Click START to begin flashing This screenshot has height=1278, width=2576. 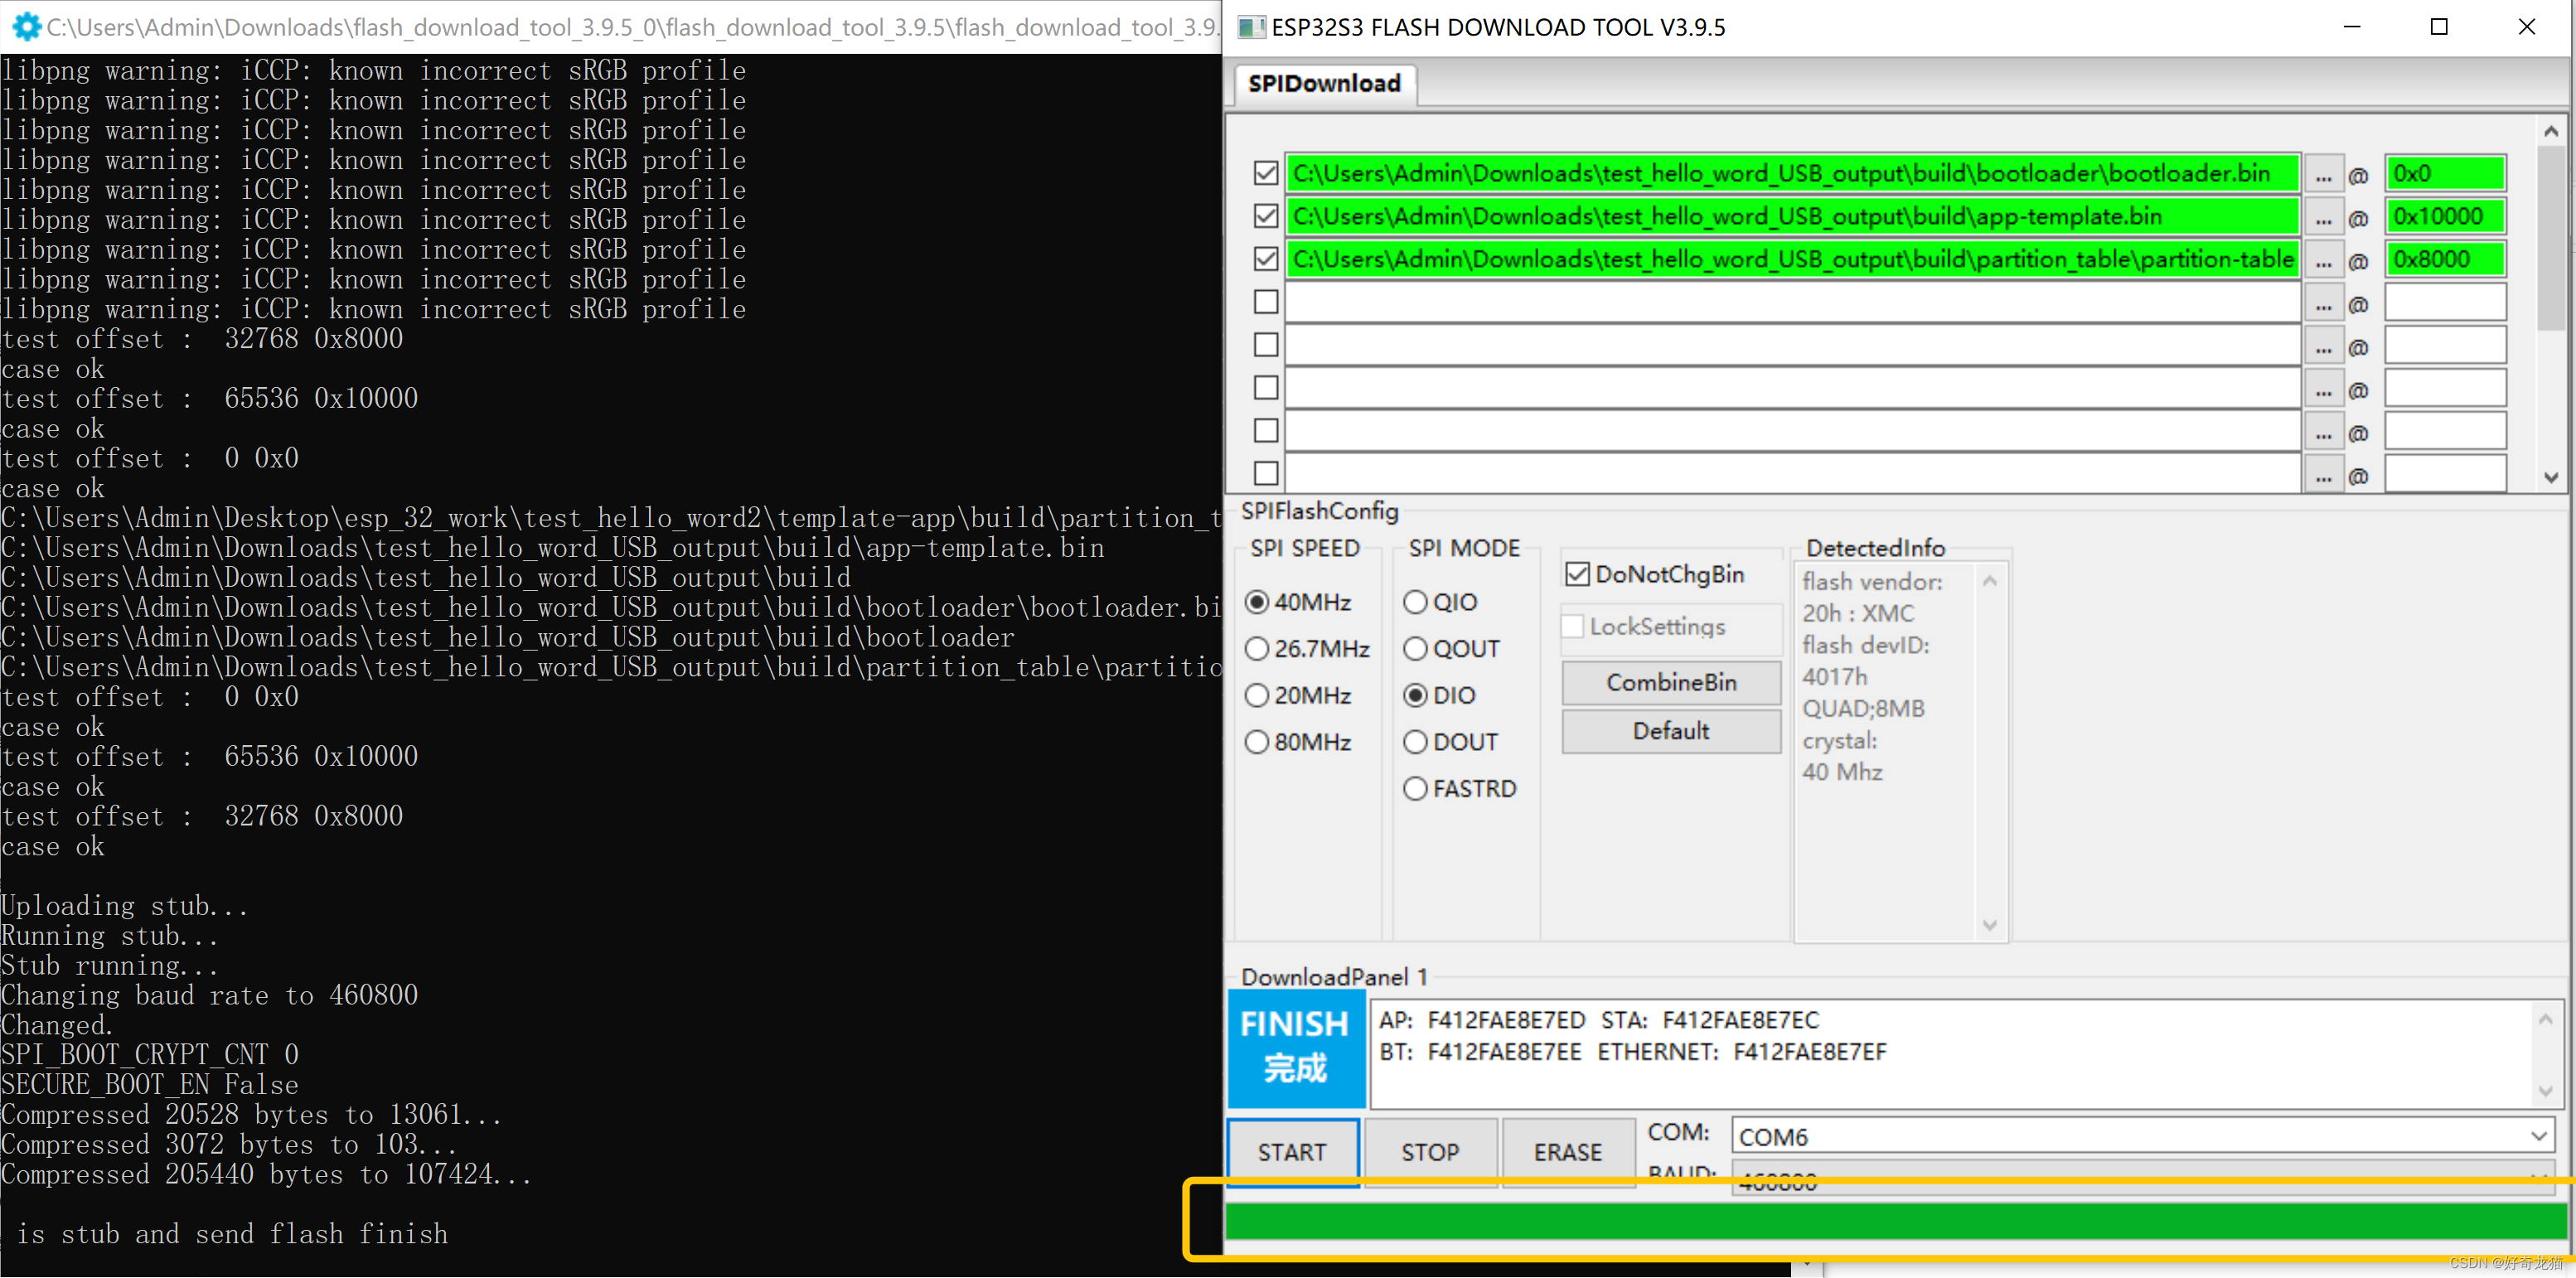coord(1292,1152)
